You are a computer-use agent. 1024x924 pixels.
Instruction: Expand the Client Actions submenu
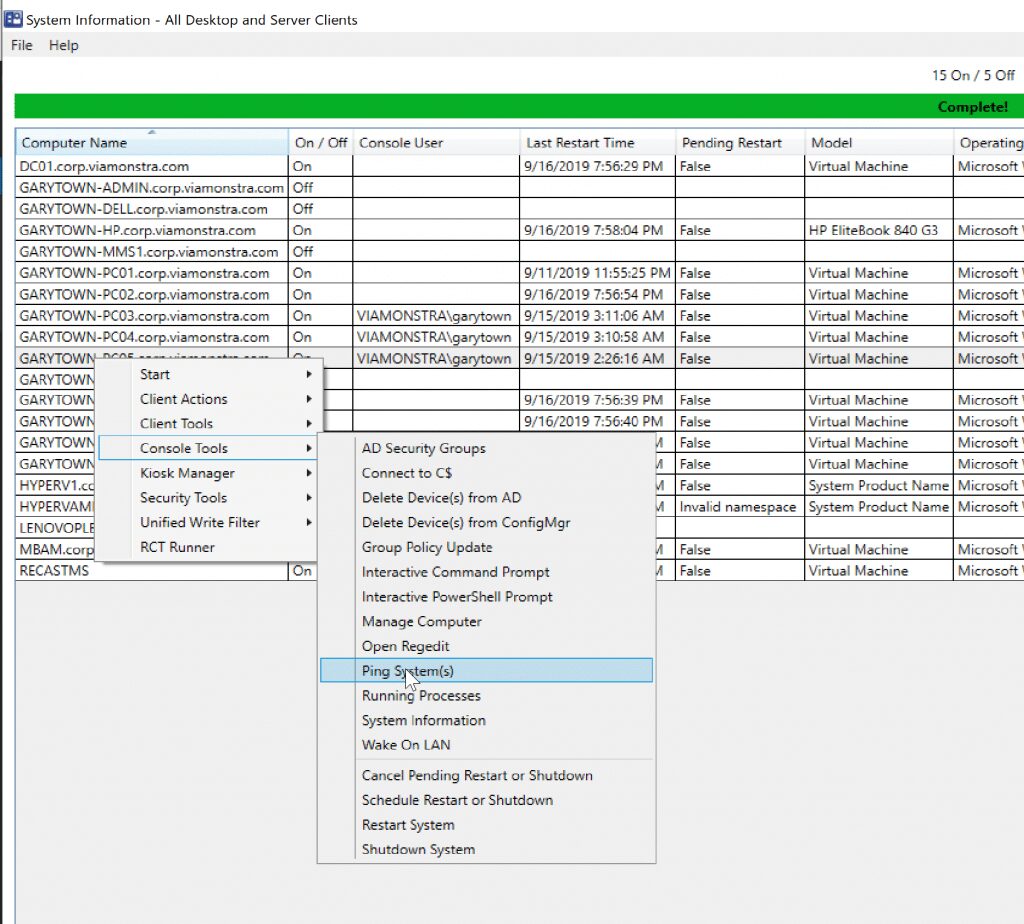[x=184, y=399]
